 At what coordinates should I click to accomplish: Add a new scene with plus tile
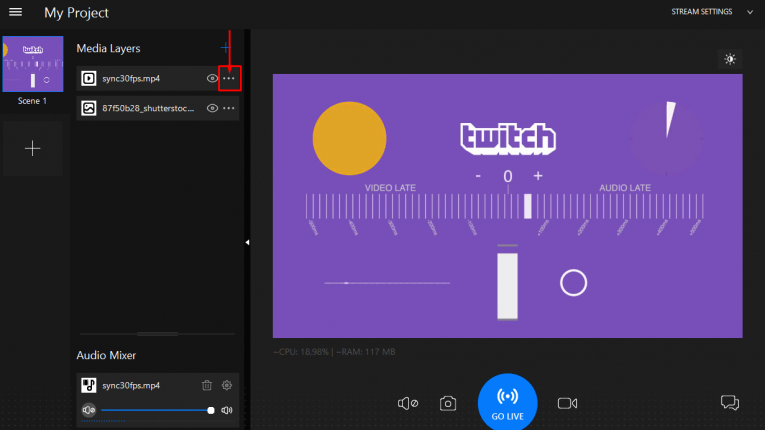point(33,148)
